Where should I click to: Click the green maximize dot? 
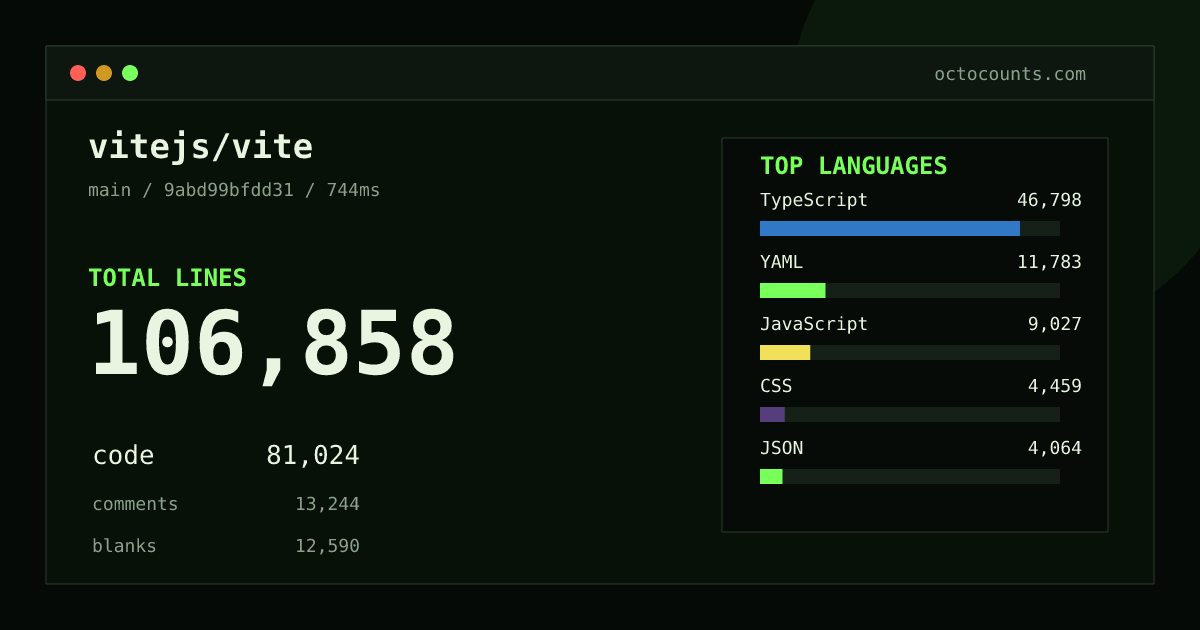(130, 73)
